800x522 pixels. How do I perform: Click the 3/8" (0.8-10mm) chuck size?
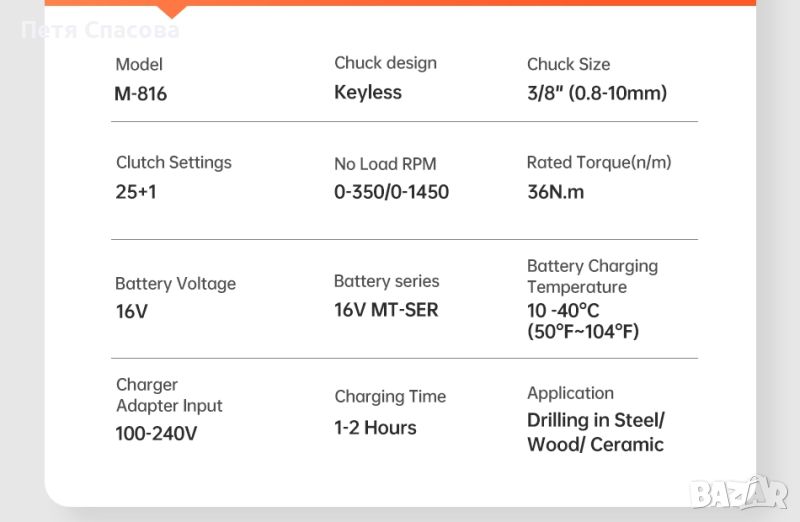coord(596,93)
